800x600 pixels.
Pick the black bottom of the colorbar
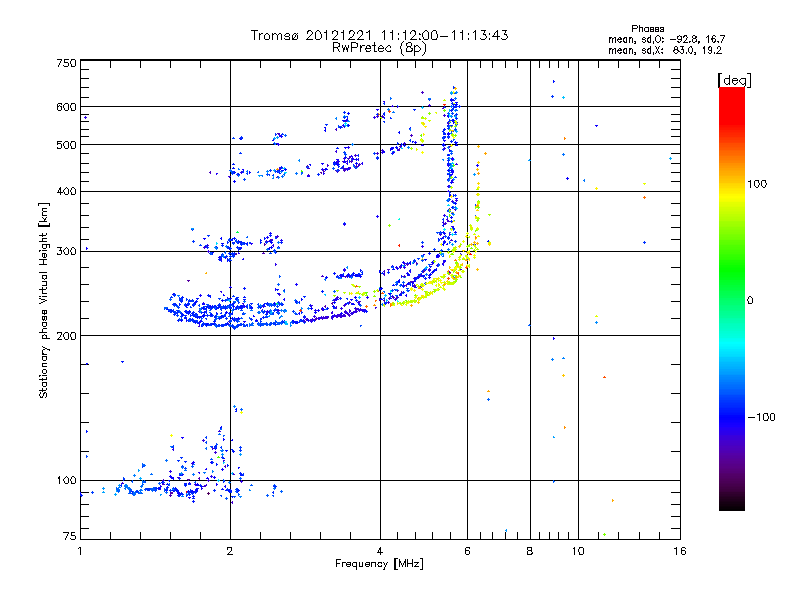tap(732, 503)
